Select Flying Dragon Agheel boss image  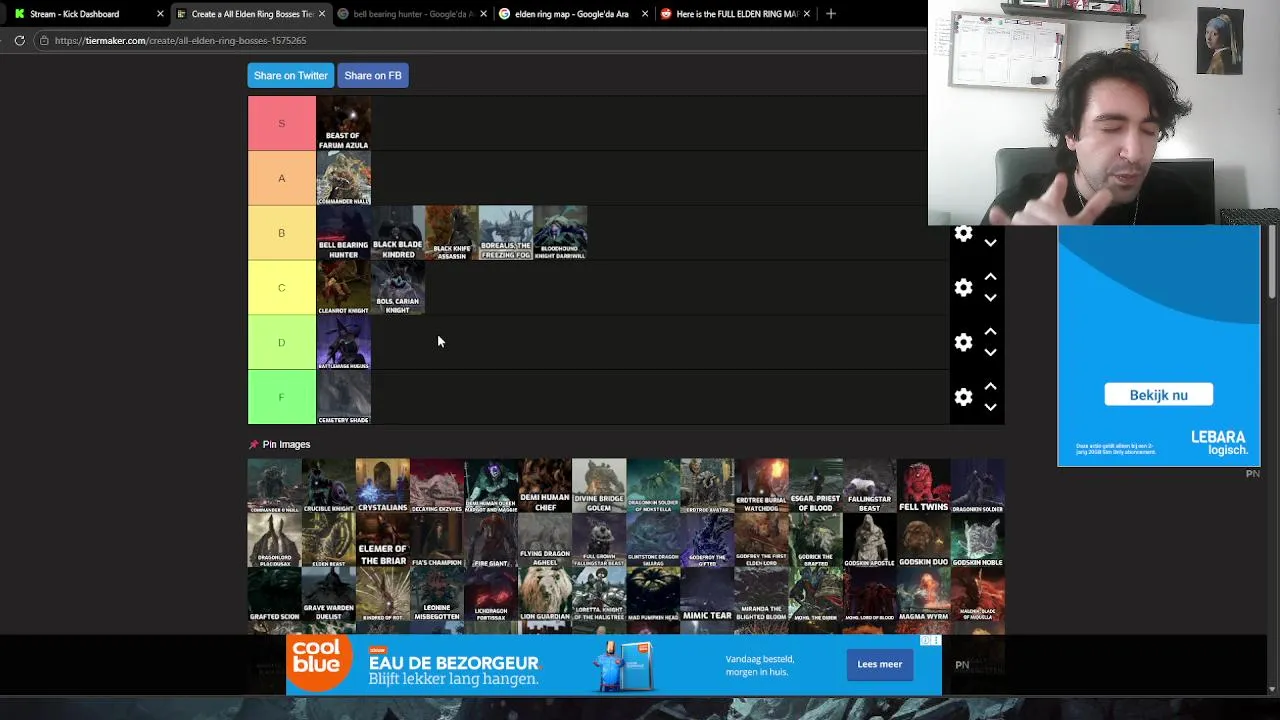[x=545, y=540]
